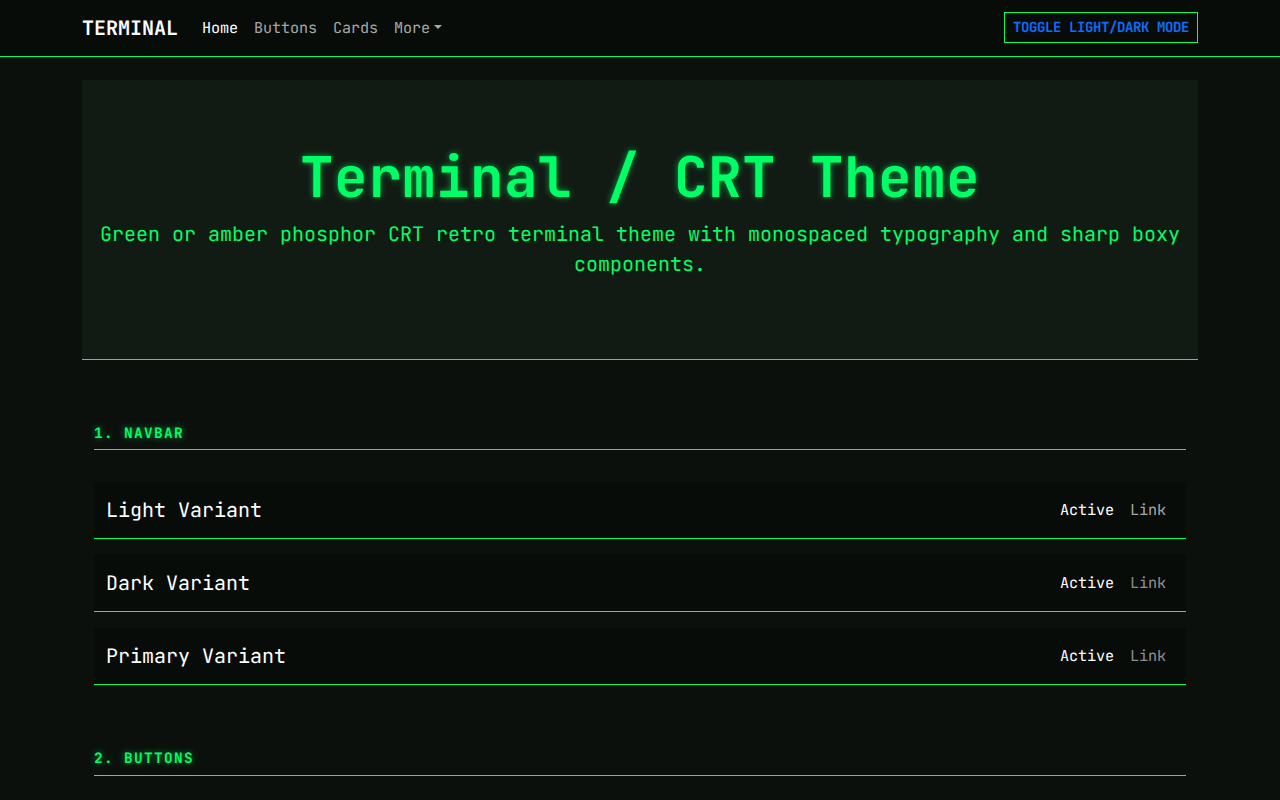Click Link in Light Variant navbar

[x=1148, y=510]
